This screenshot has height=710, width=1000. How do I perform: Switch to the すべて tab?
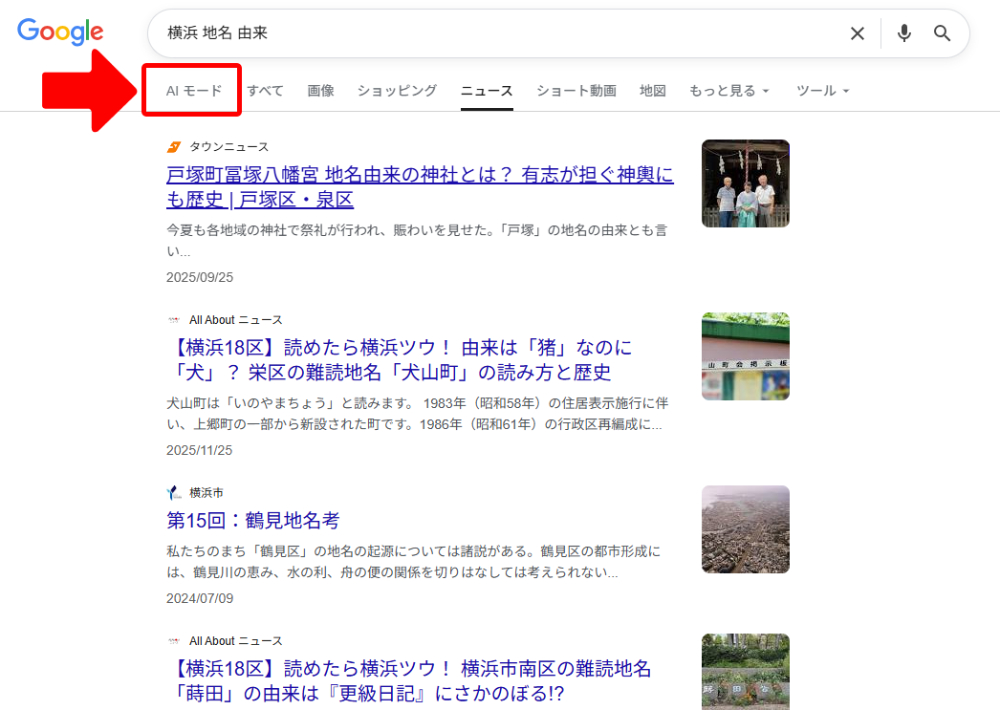coord(265,90)
